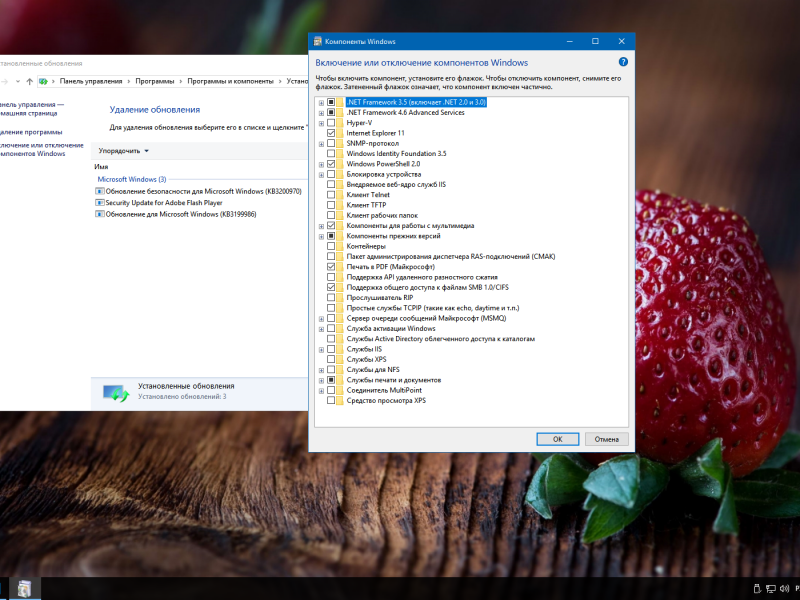Disable the Windows PowerShell 2.0 checkbox
This screenshot has height=600, width=800.
click(x=331, y=164)
